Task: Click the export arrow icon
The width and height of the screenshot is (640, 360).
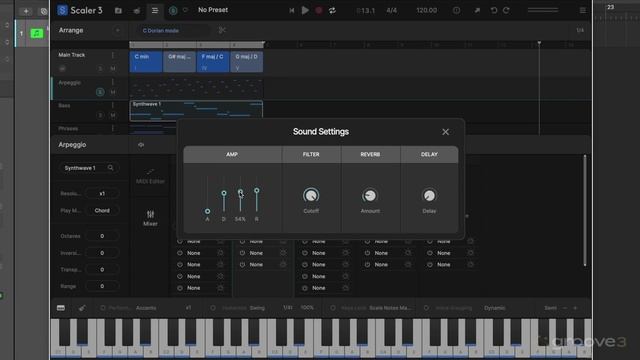Action: click(477, 10)
